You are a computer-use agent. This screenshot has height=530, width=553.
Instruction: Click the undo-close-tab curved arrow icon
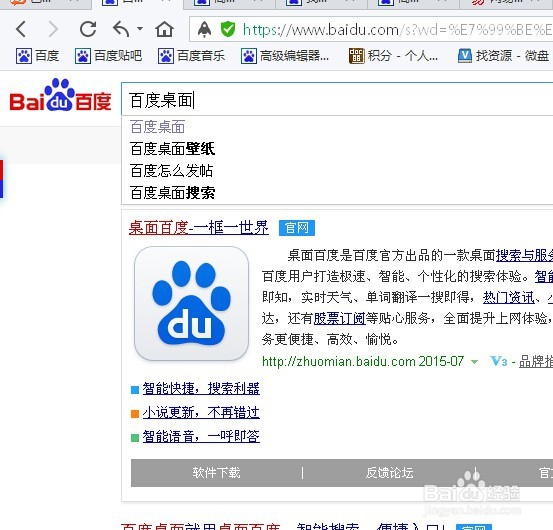point(121,29)
